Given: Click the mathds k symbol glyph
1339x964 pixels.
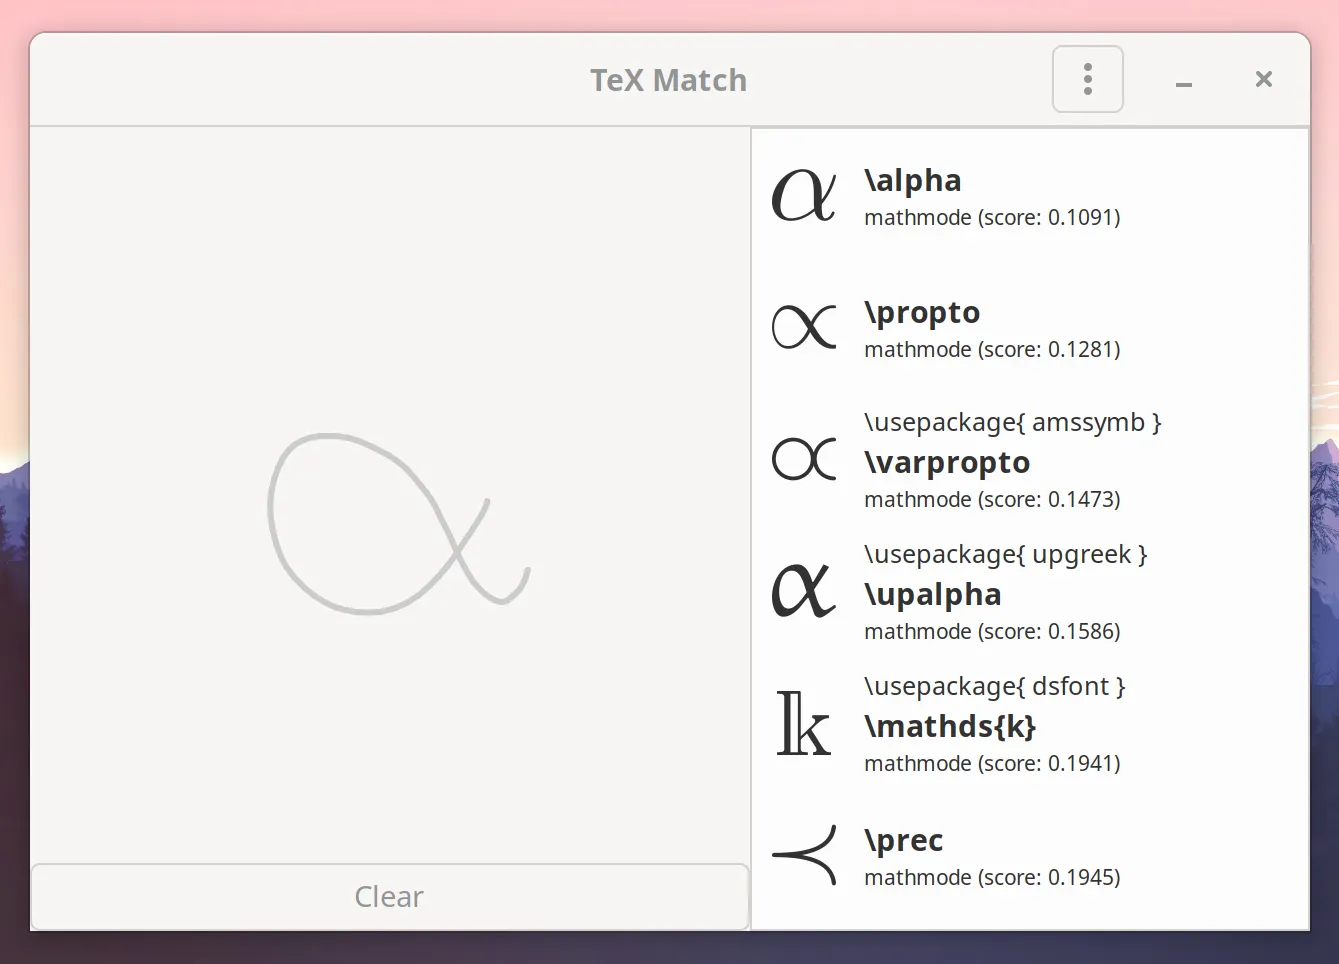Looking at the screenshot, I should pyautogui.click(x=804, y=723).
